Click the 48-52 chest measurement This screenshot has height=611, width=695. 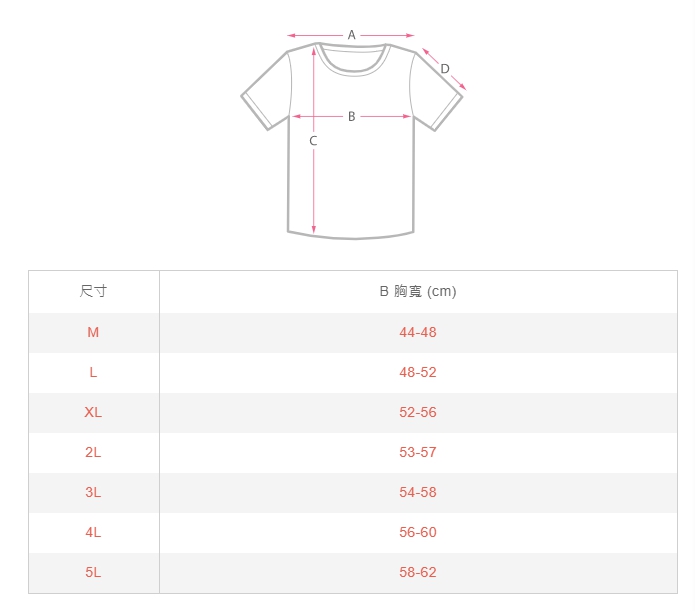click(418, 372)
